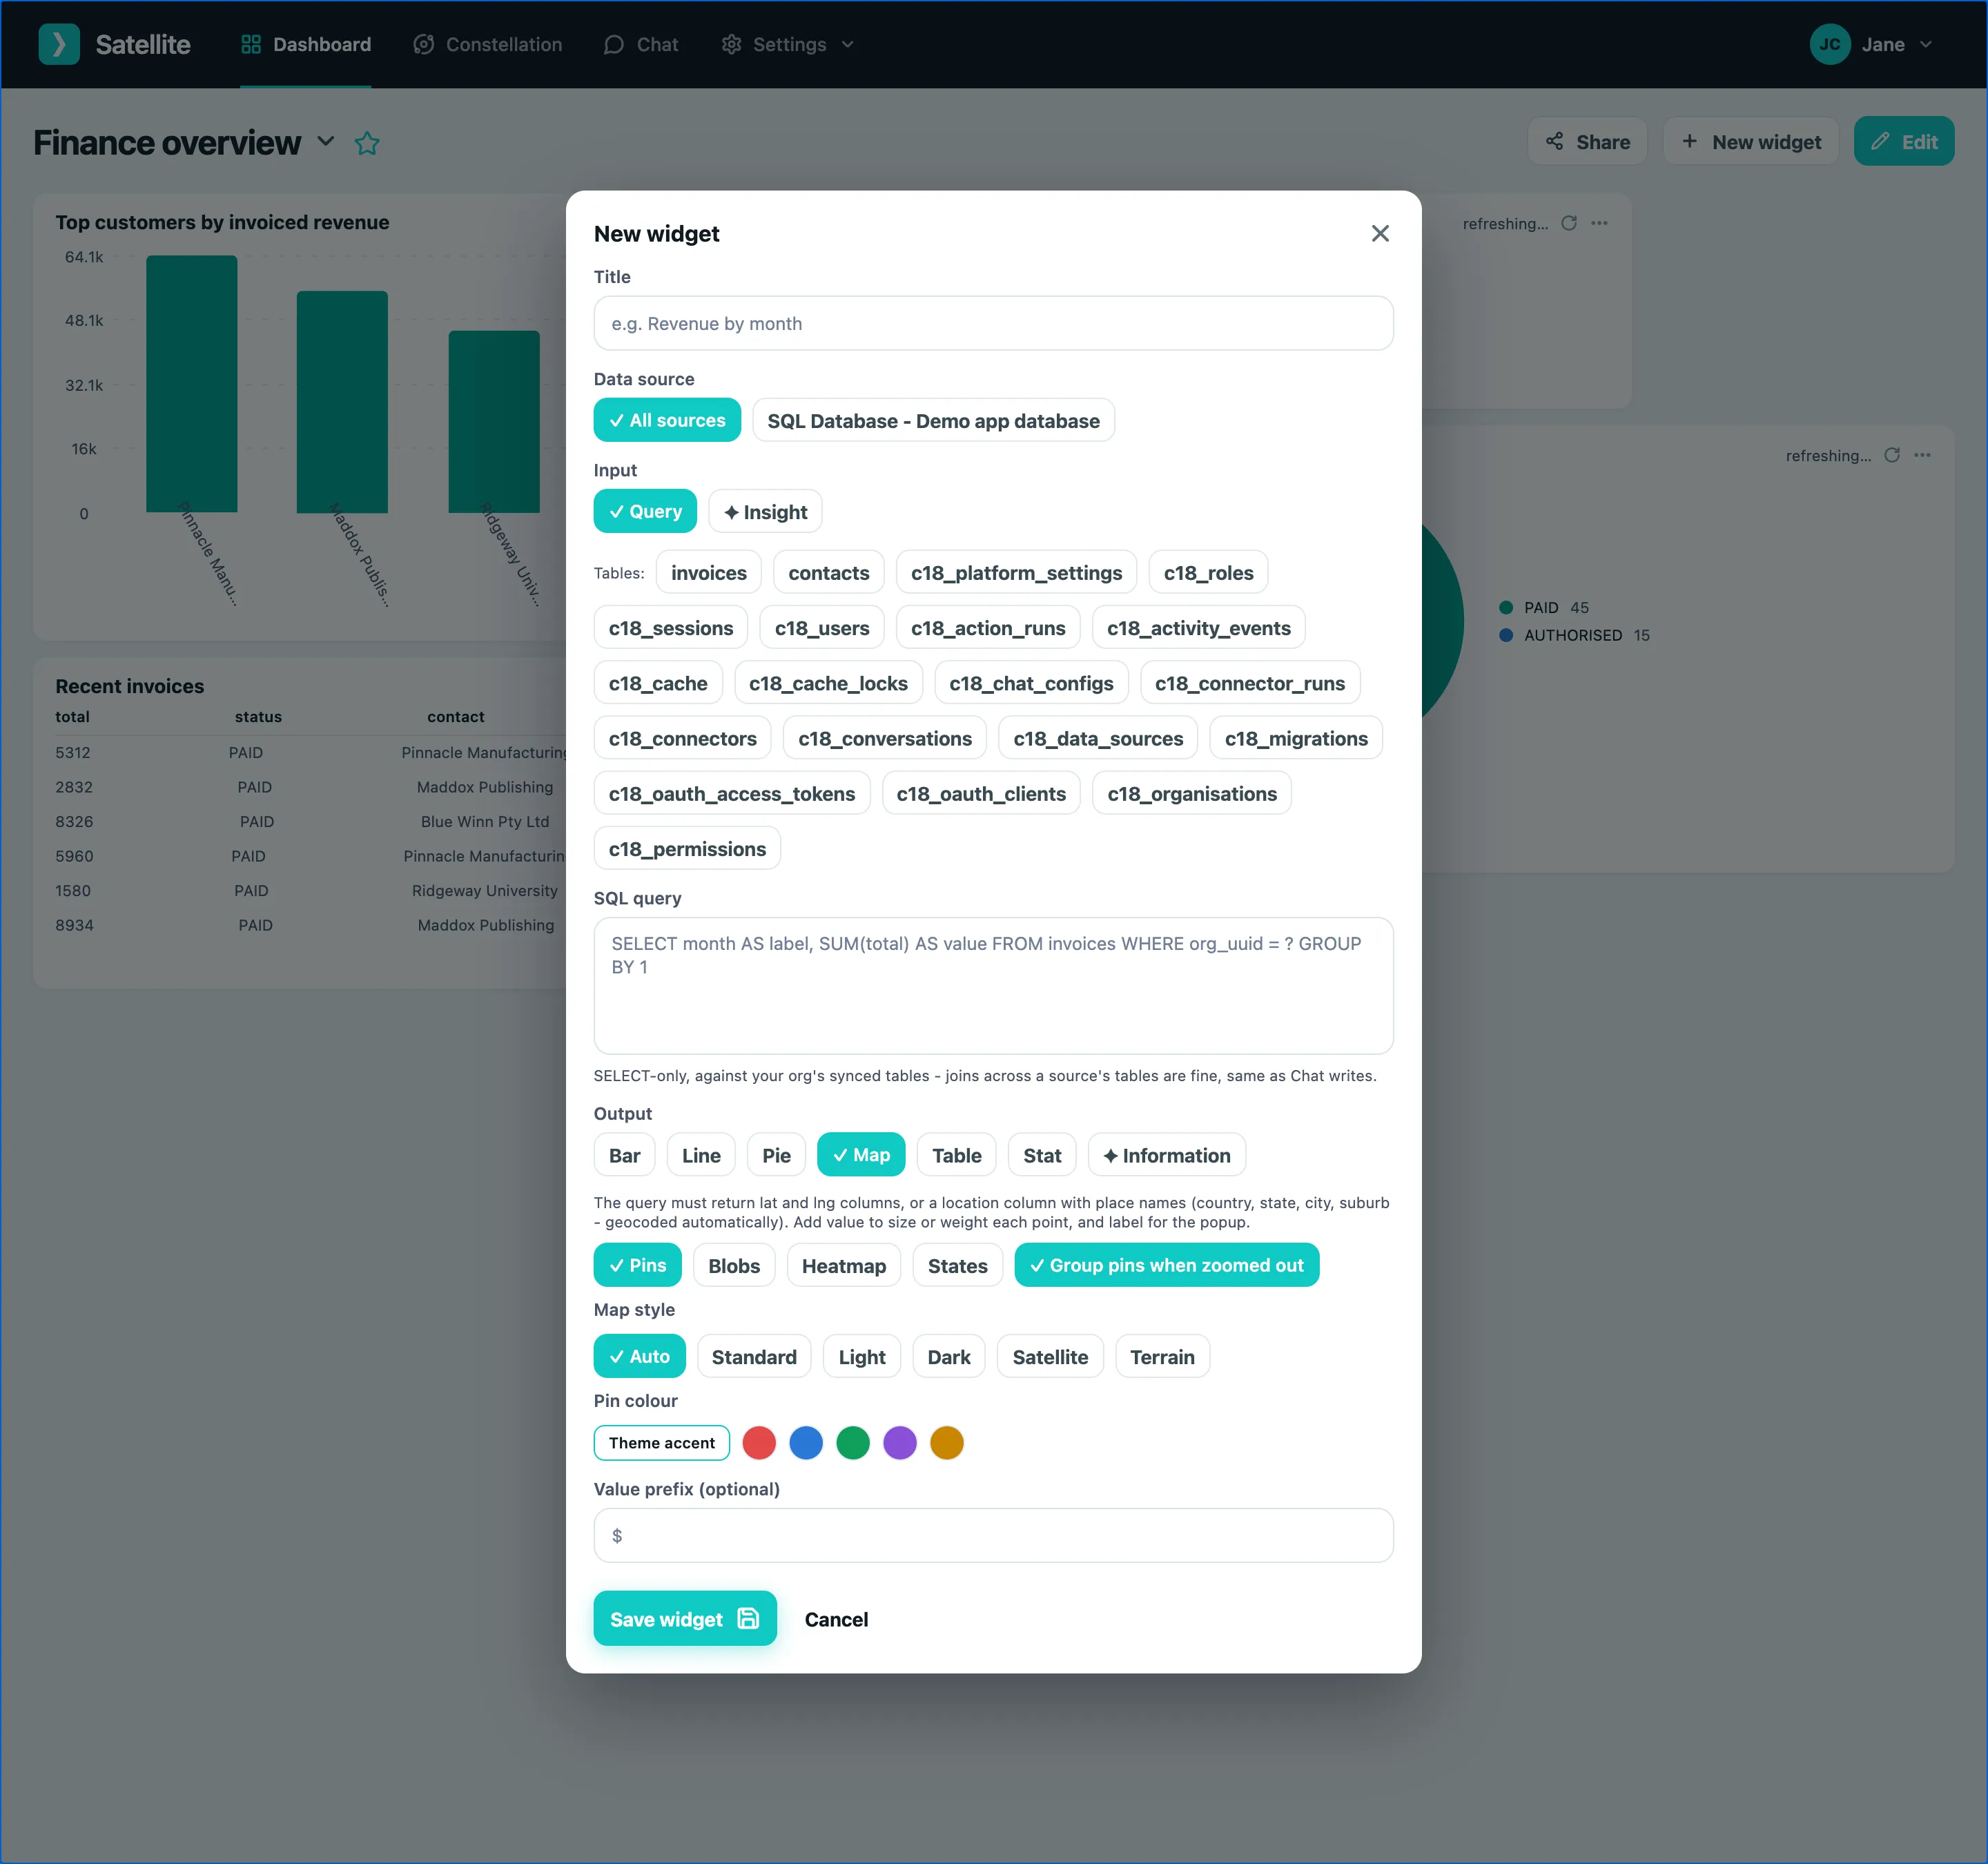The image size is (1988, 1864).
Task: Pick the Theme accent pin colour
Action: pos(661,1443)
